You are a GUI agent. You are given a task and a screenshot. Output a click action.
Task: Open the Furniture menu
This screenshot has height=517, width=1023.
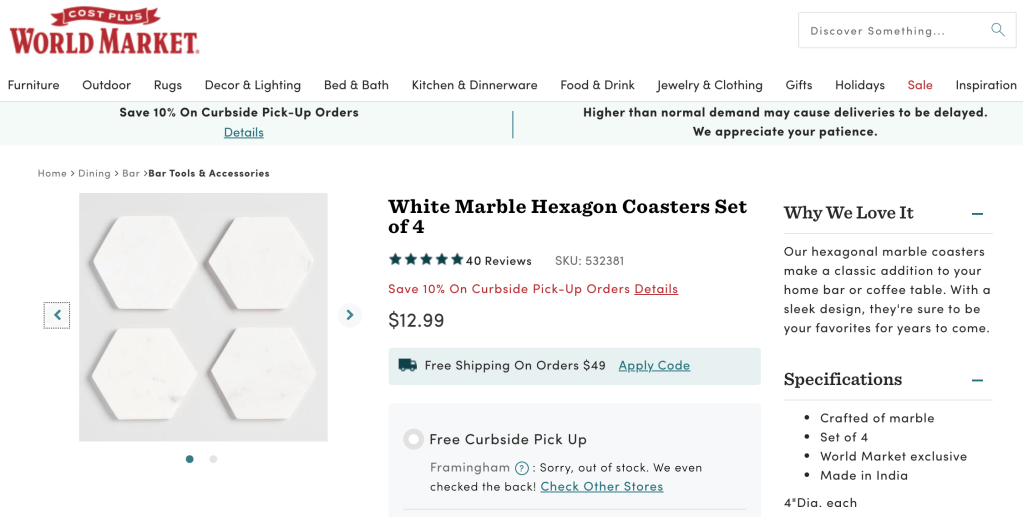[34, 85]
